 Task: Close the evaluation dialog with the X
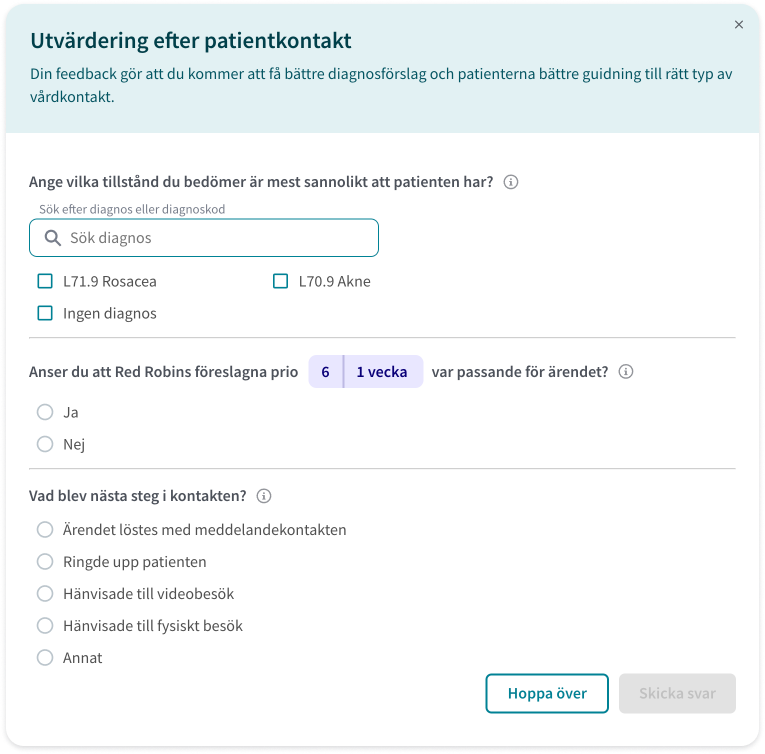(x=739, y=24)
